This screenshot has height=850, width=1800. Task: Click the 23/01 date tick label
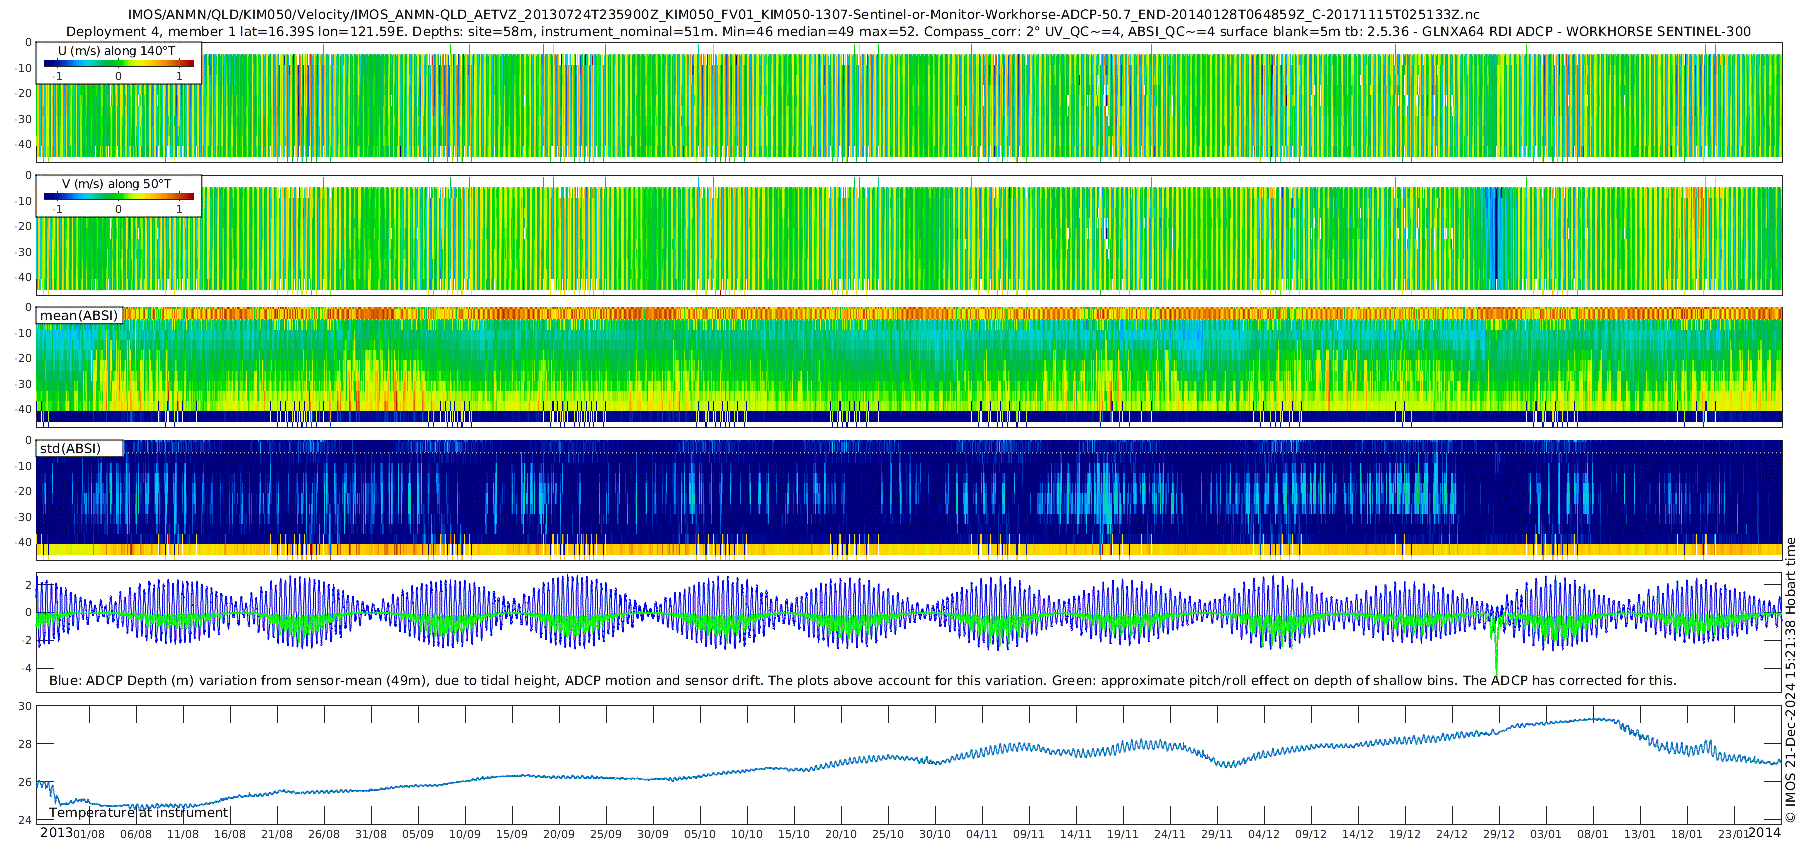click(1733, 834)
